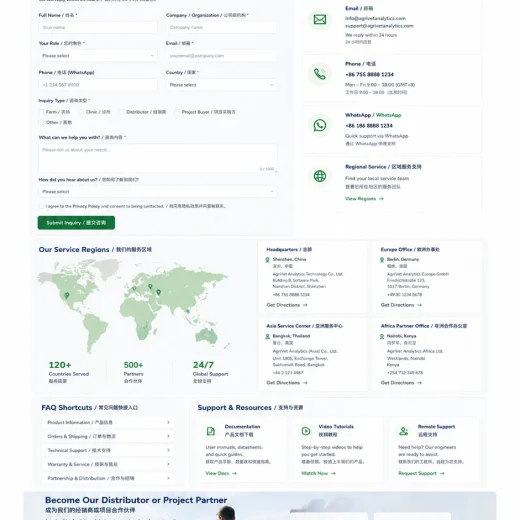Check the Distributor inquiry type checkbox
Screen dimensions: 520x520
click(122, 112)
